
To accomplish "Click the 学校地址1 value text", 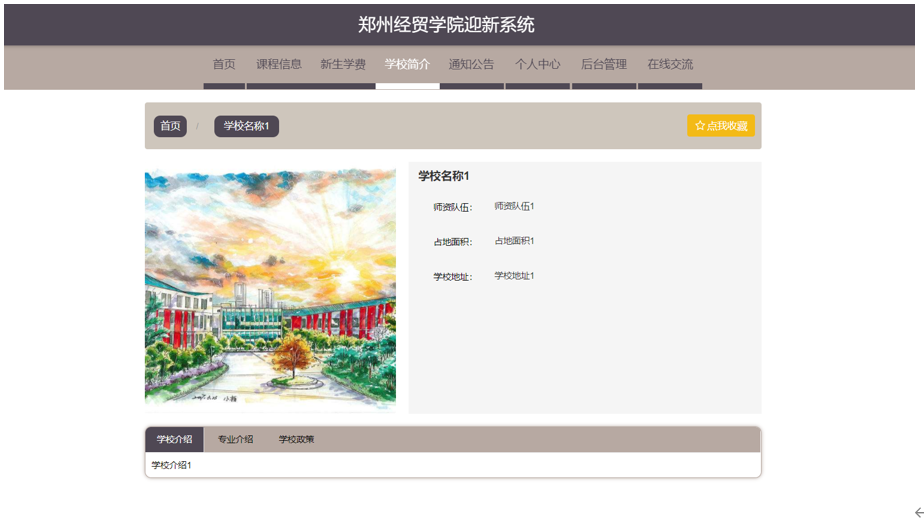I will click(514, 276).
